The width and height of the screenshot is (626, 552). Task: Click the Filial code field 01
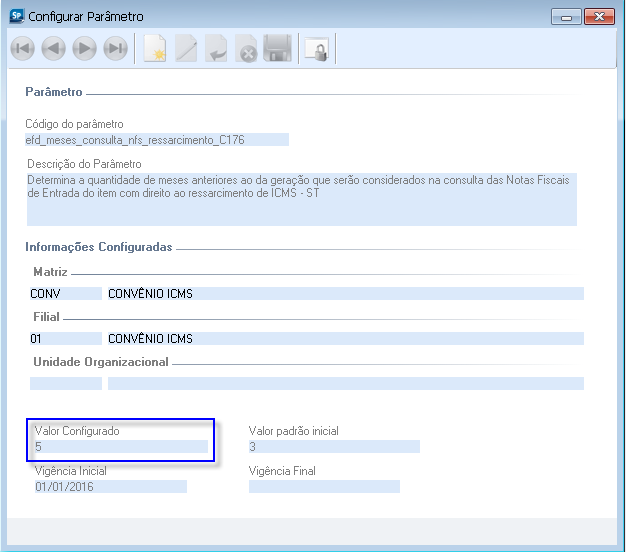point(66,338)
